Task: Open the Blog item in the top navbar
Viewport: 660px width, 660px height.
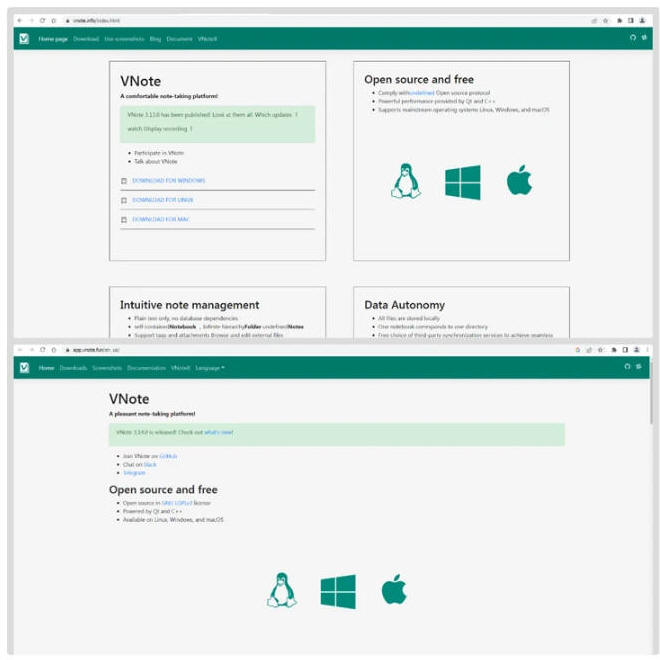Action: coord(155,39)
